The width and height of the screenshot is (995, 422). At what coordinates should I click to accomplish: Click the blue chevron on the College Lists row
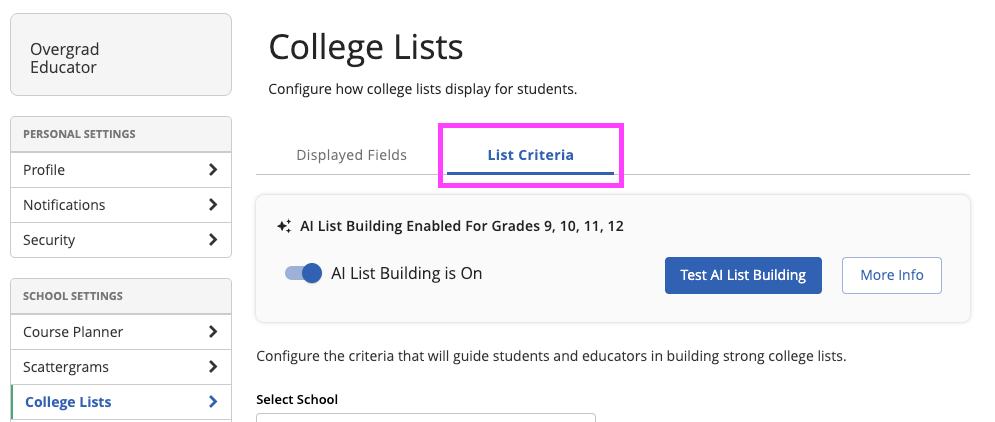(x=212, y=402)
